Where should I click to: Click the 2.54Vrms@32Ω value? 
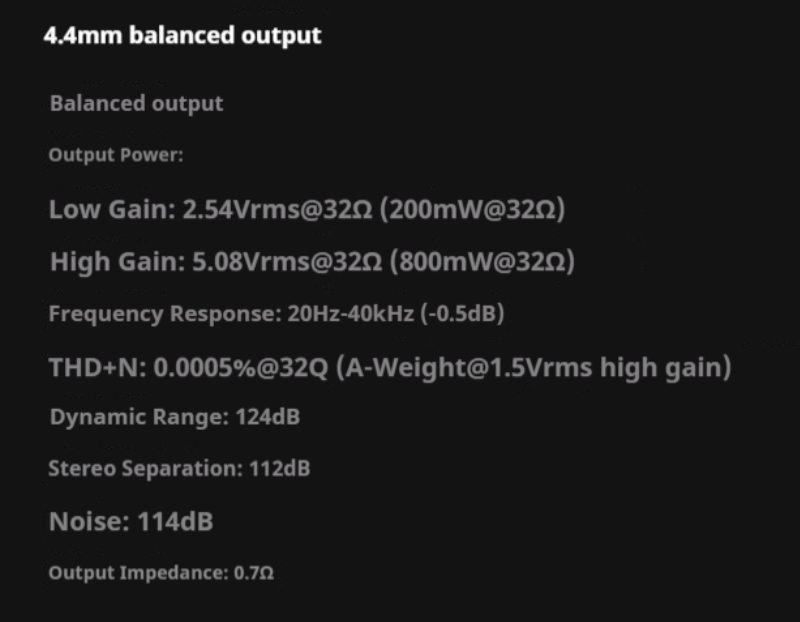[x=279, y=211]
